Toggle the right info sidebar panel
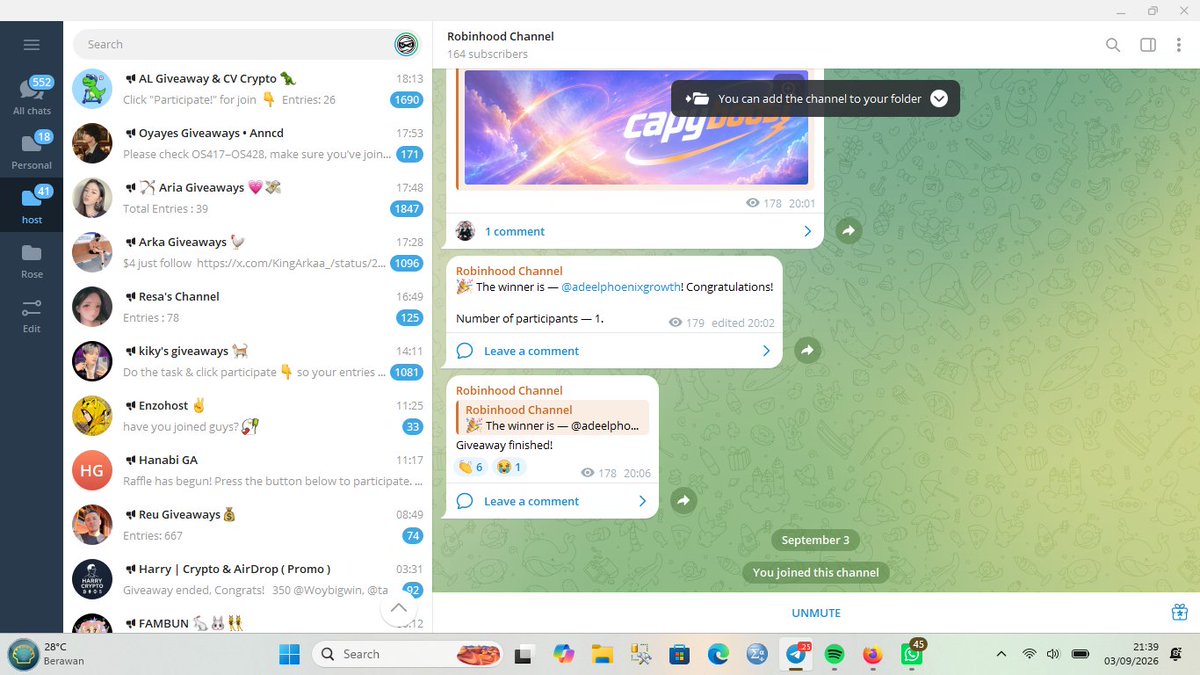The height and width of the screenshot is (675, 1200). click(x=1148, y=45)
